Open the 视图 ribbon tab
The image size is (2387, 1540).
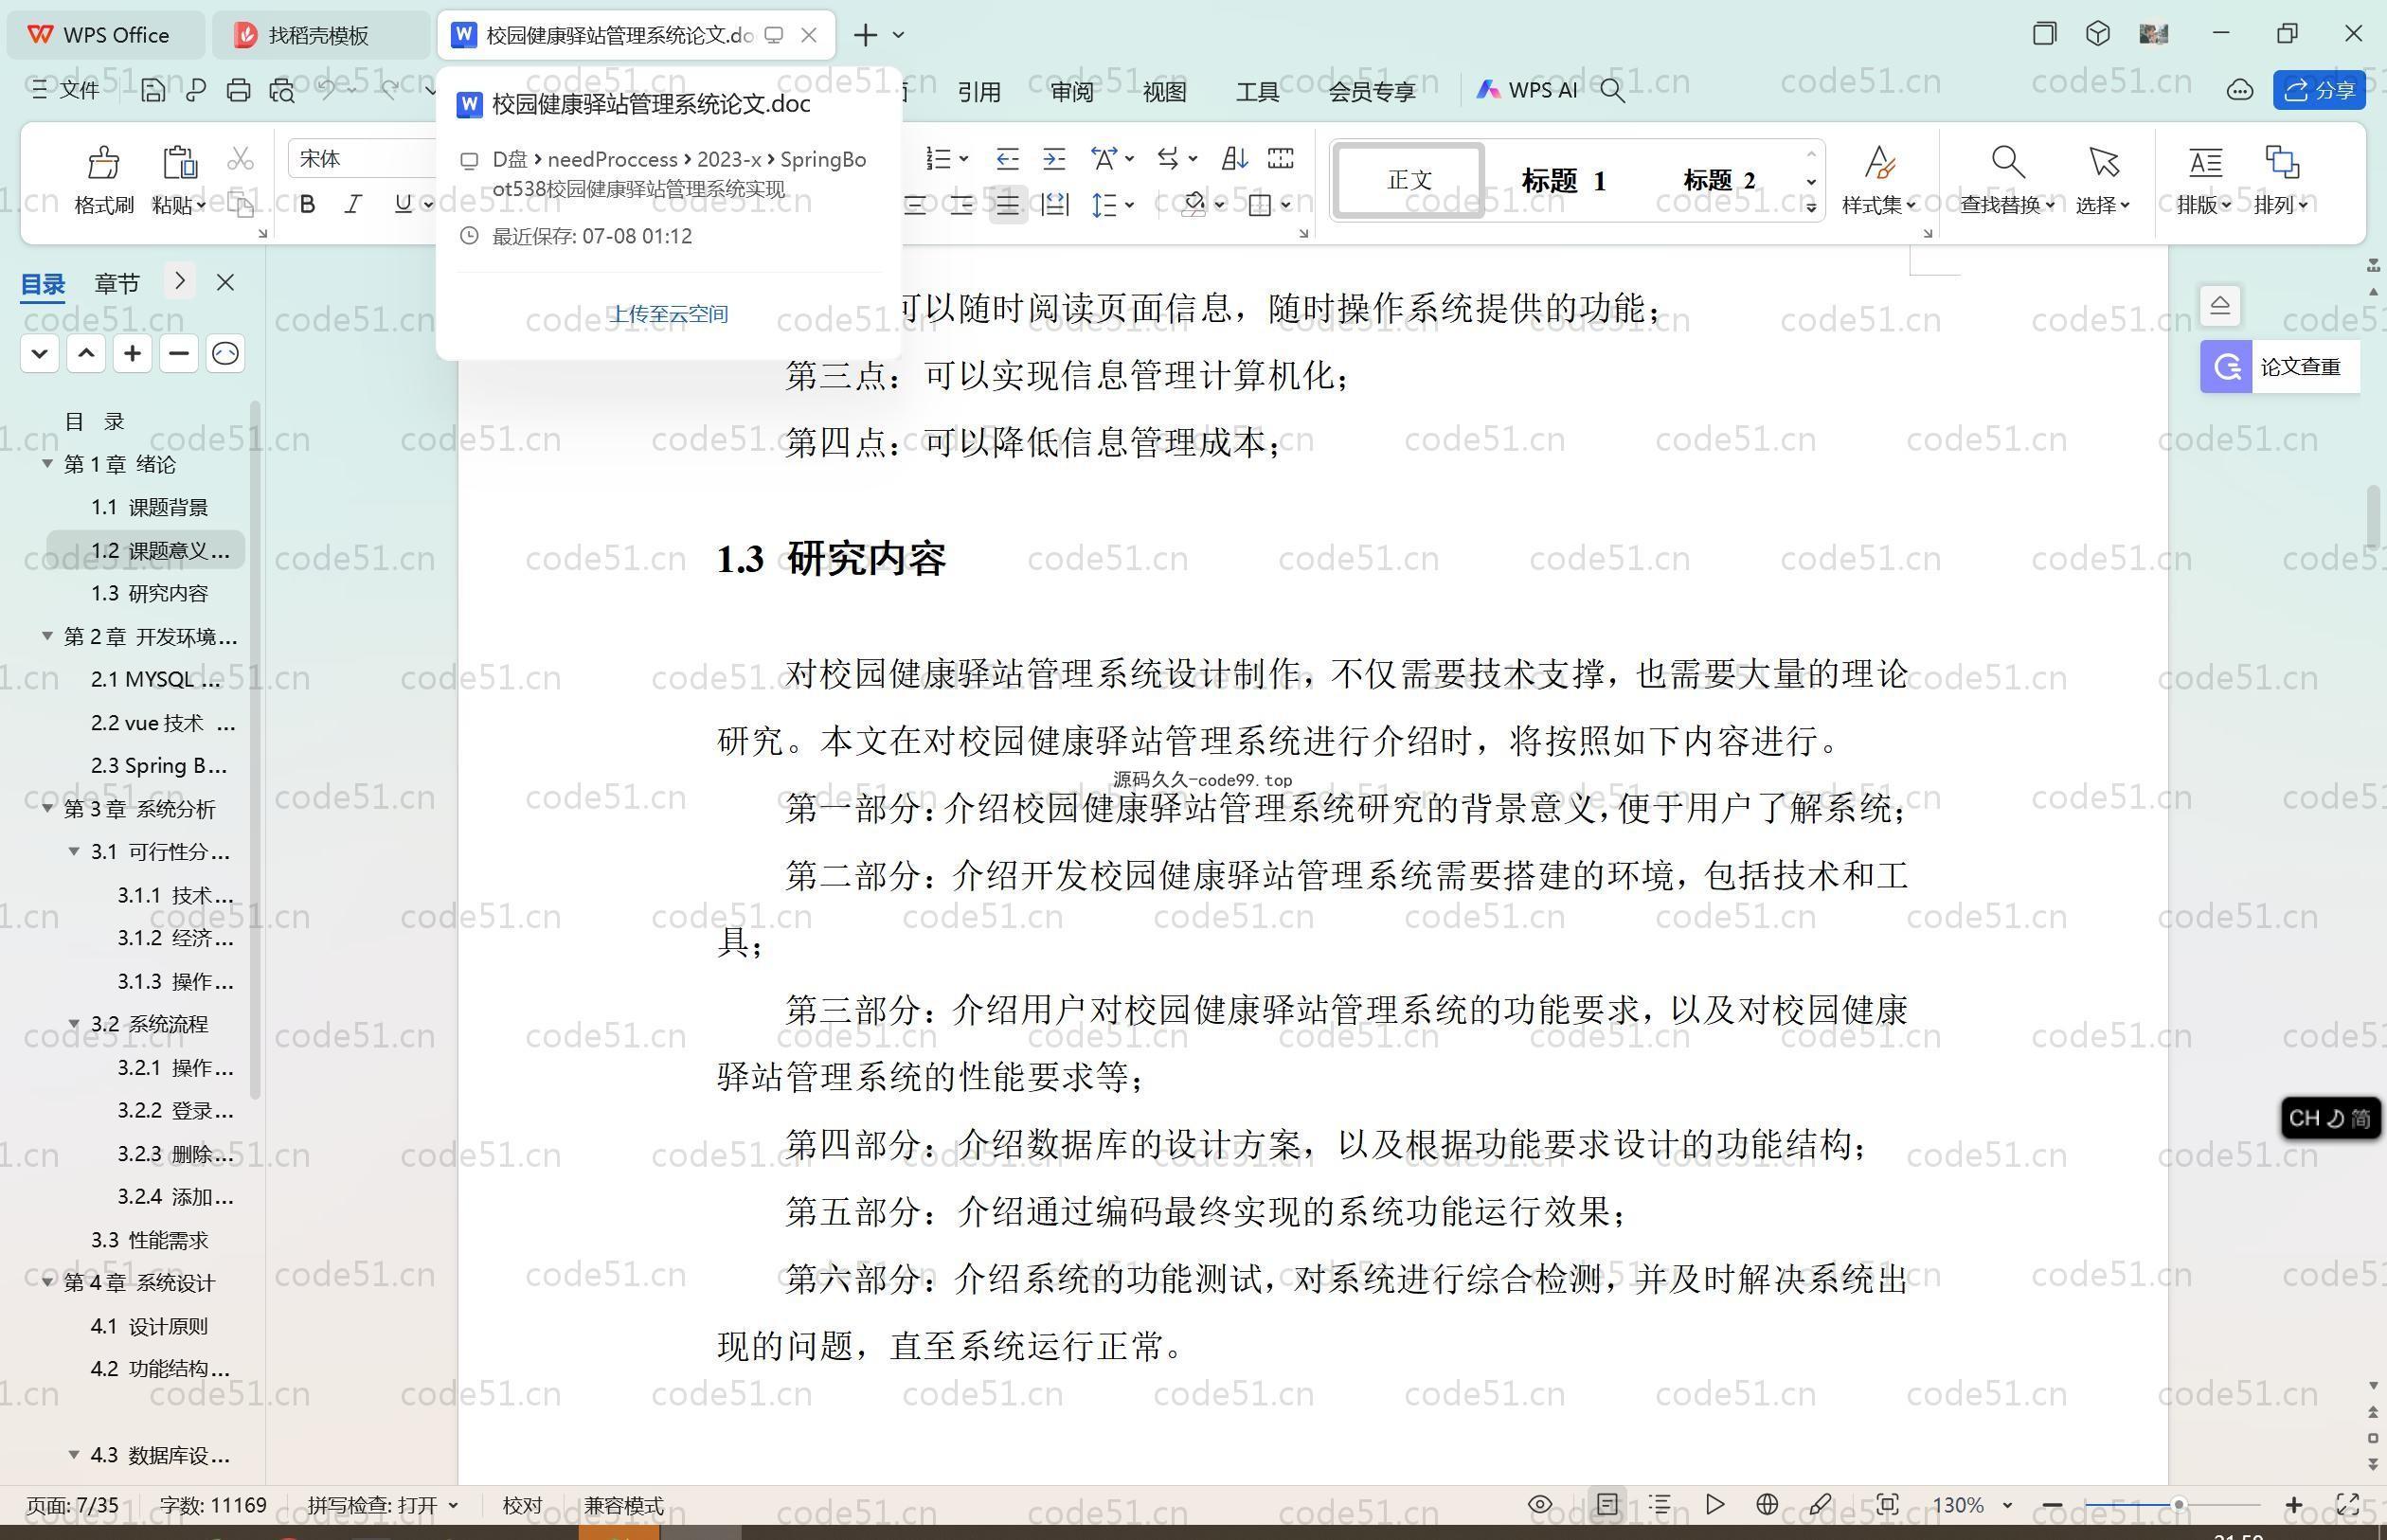tap(1165, 92)
